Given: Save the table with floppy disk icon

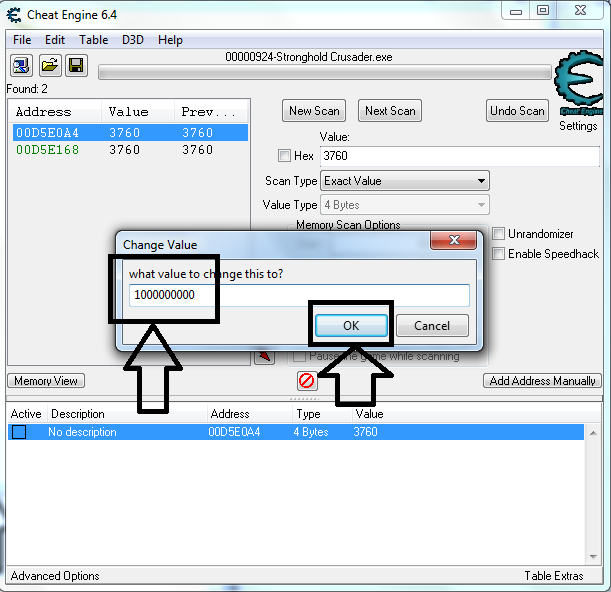Looking at the screenshot, I should [76, 65].
